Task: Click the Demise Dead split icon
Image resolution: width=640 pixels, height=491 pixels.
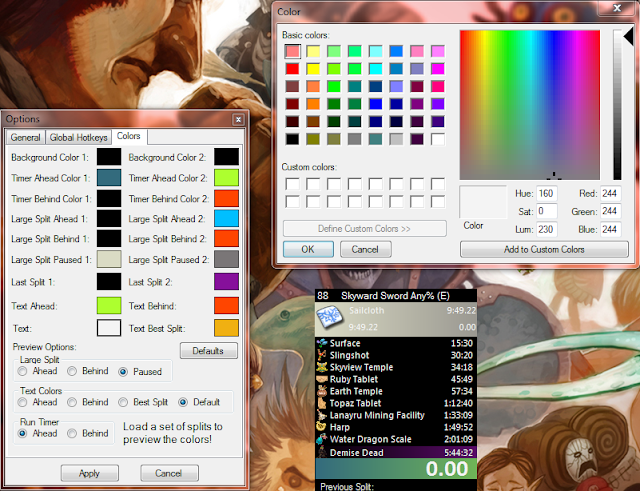Action: coord(322,452)
